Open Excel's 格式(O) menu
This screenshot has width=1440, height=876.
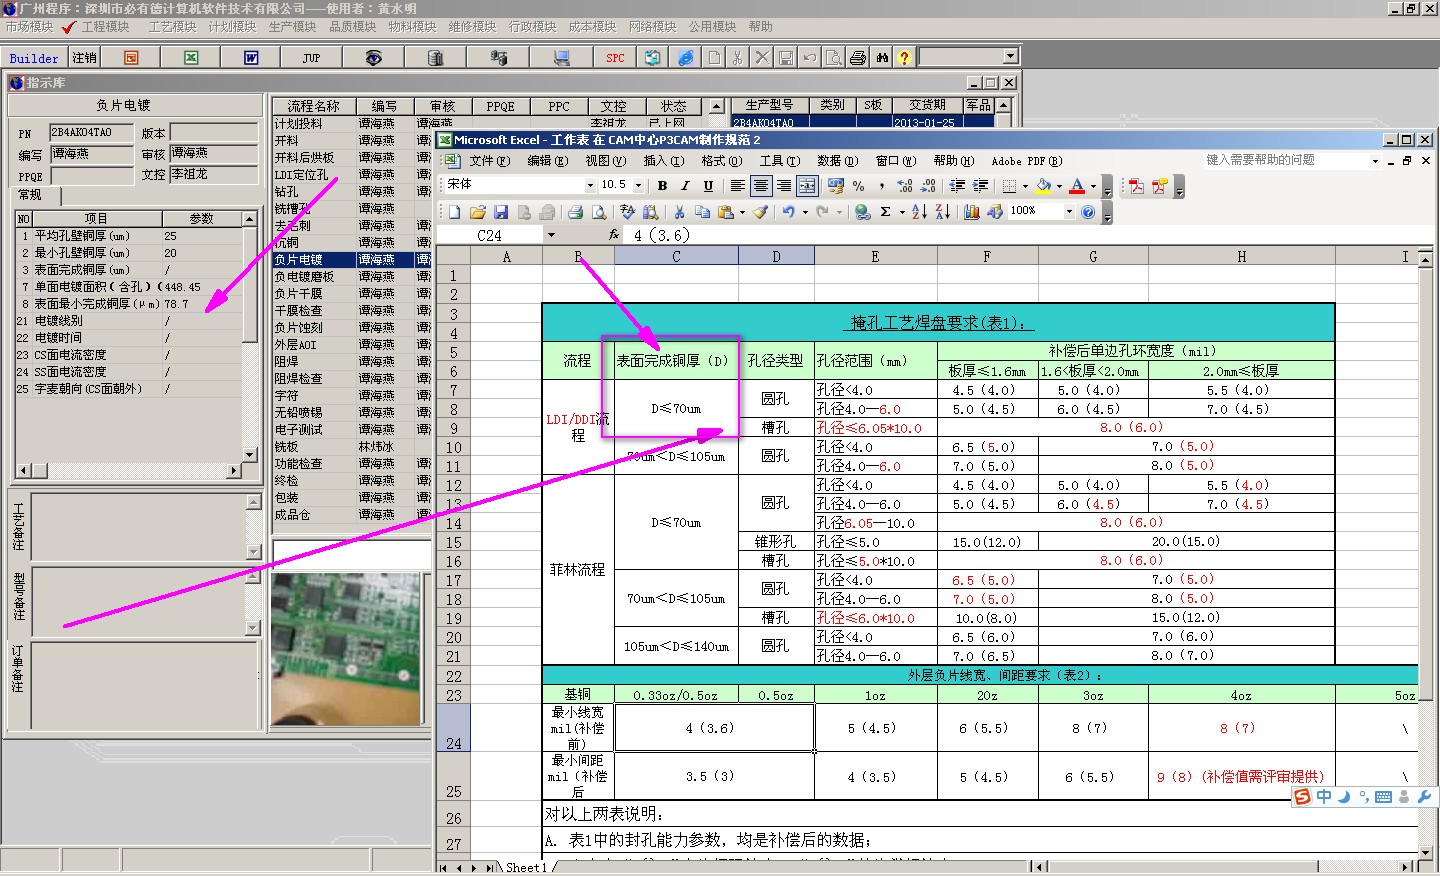tap(721, 161)
